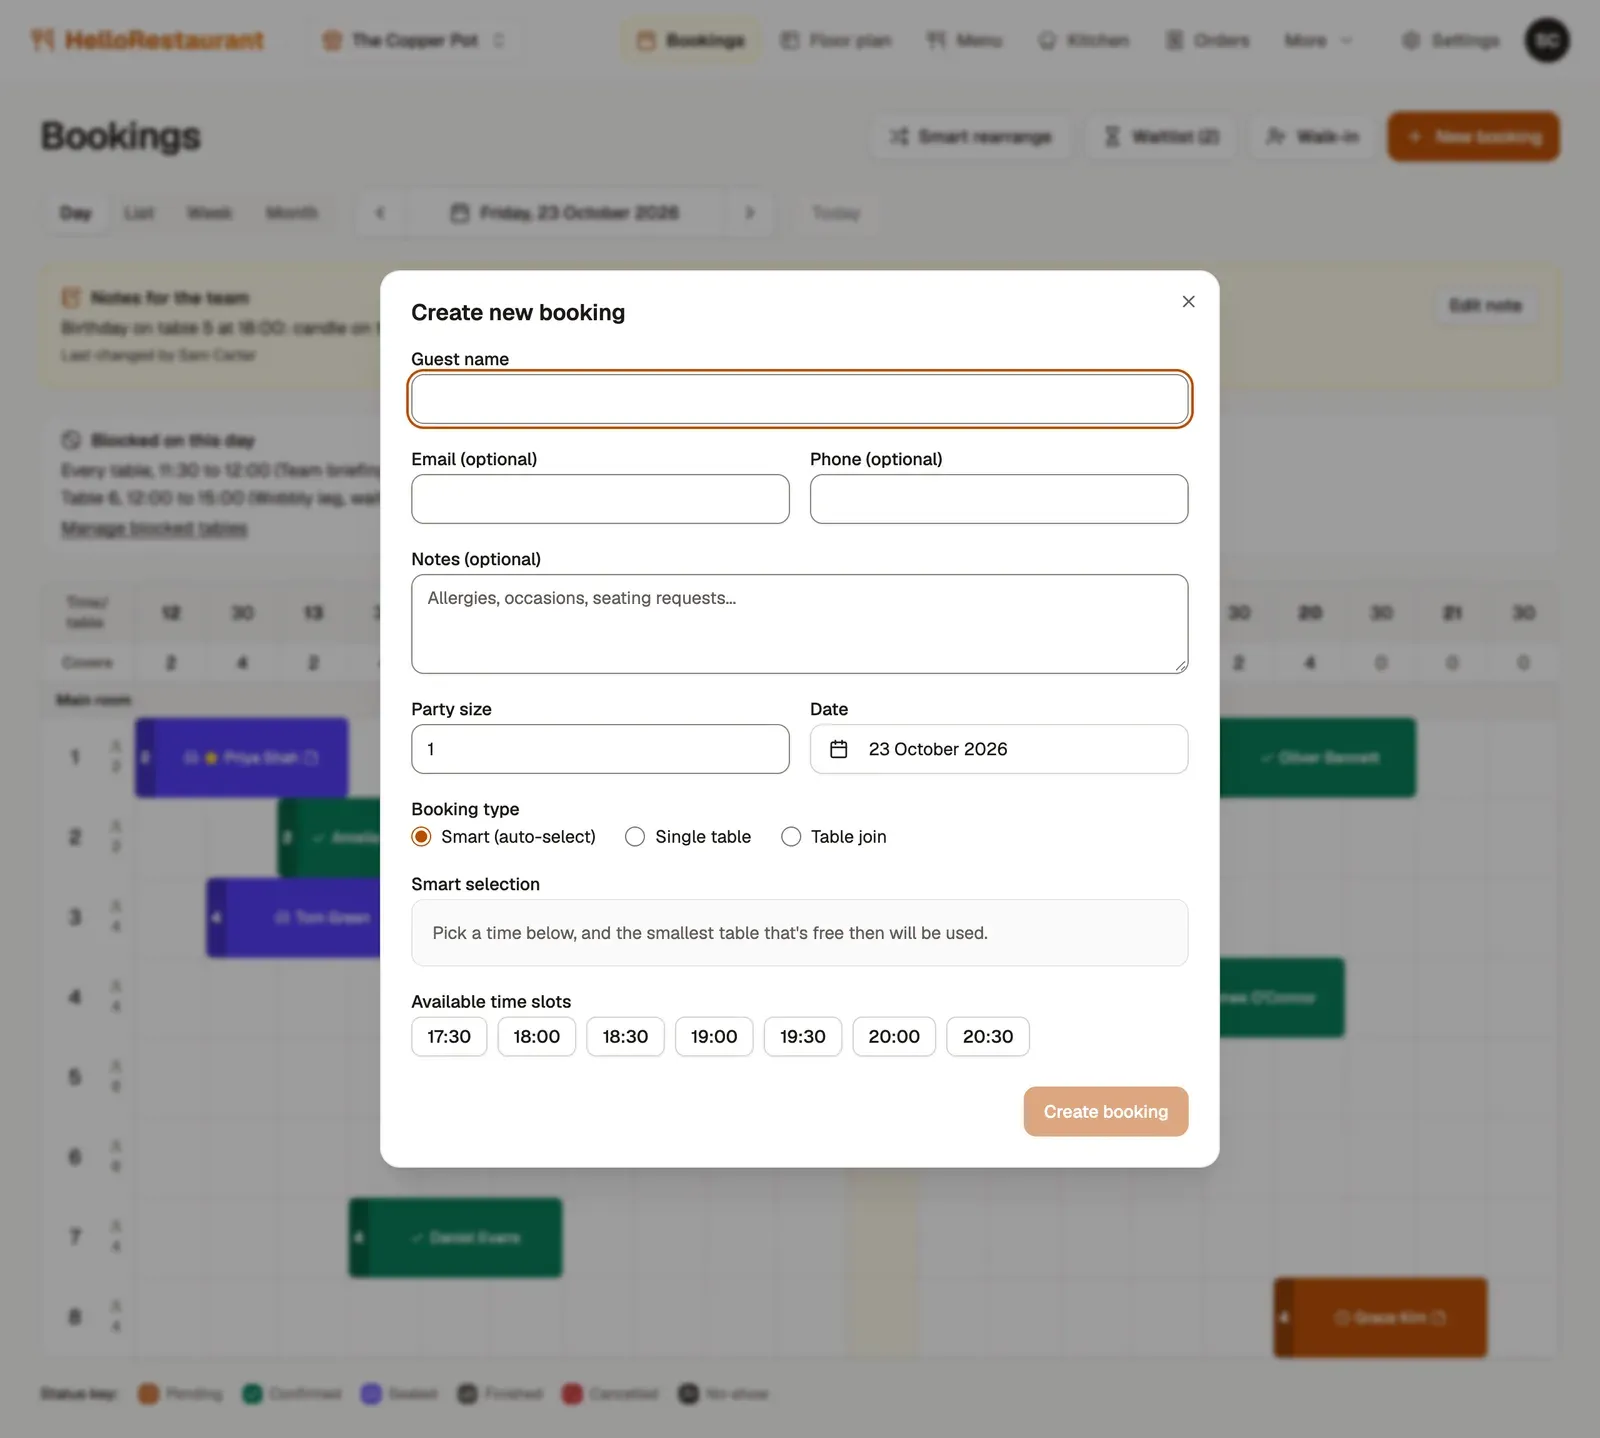Open the Manage blocked tables link
Screen dimensions: 1600x1438
[154, 528]
